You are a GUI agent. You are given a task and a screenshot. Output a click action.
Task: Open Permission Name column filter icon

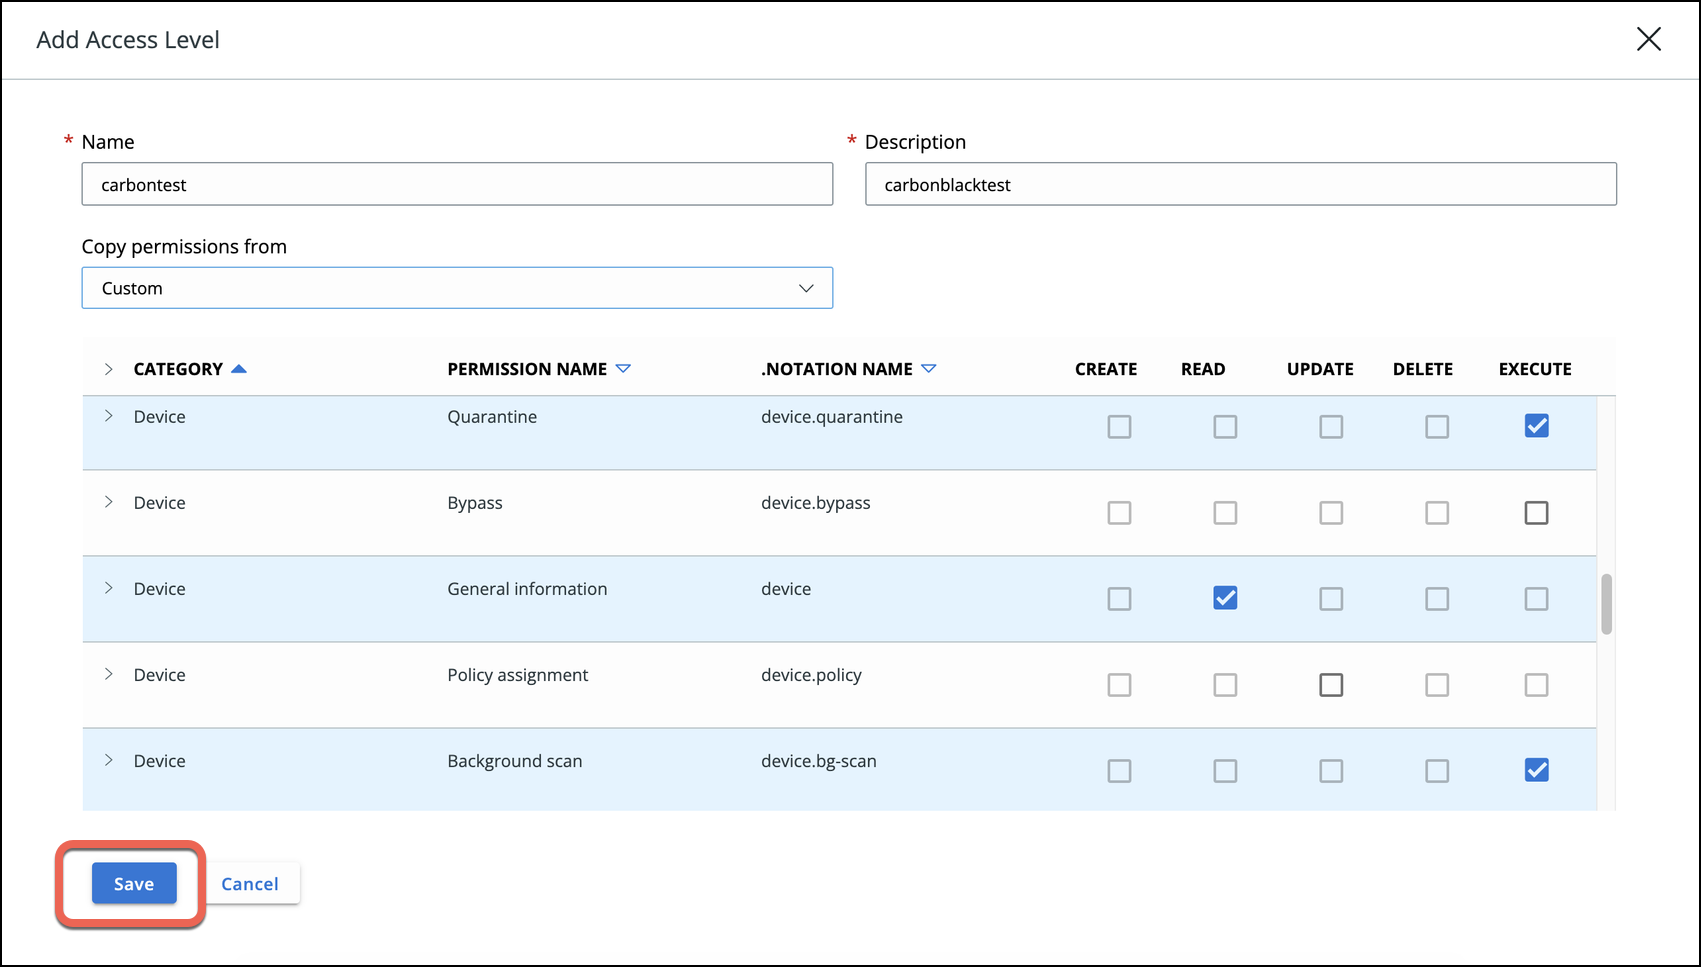coord(623,369)
